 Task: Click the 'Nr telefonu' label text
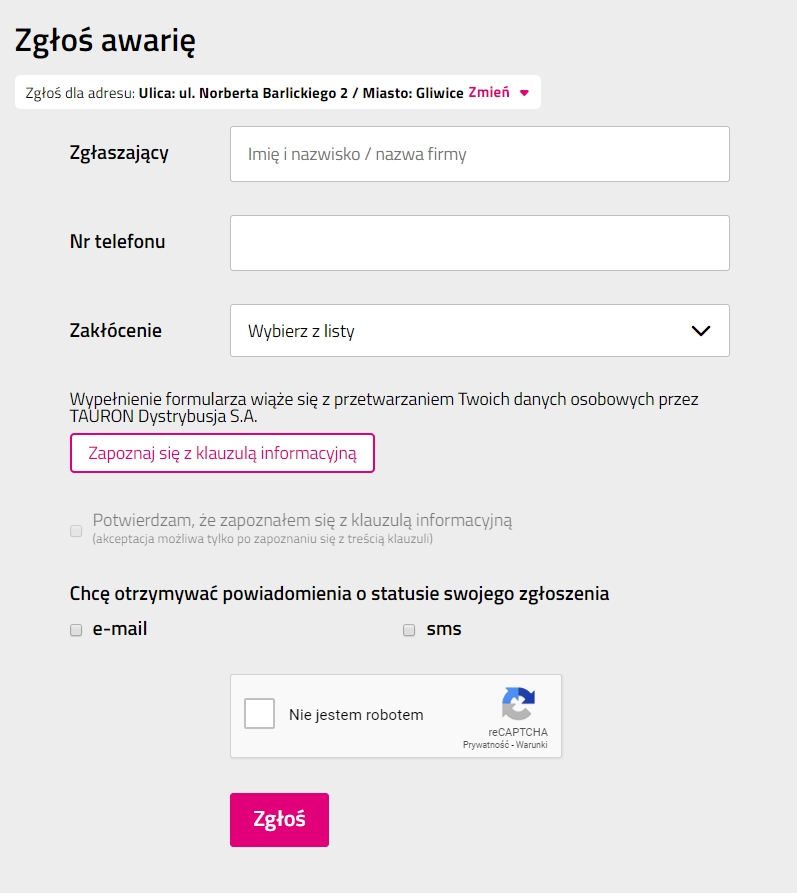tap(118, 242)
